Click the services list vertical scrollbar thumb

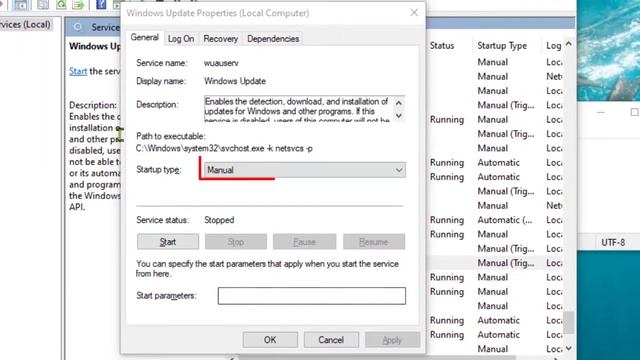(x=569, y=322)
